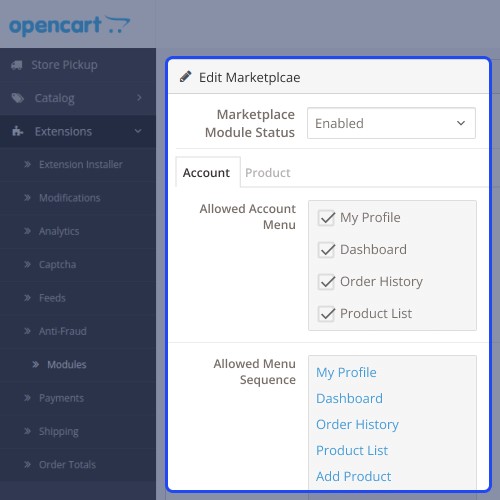Click the pencil icon beside Edit Marketplcae

pyautogui.click(x=185, y=77)
